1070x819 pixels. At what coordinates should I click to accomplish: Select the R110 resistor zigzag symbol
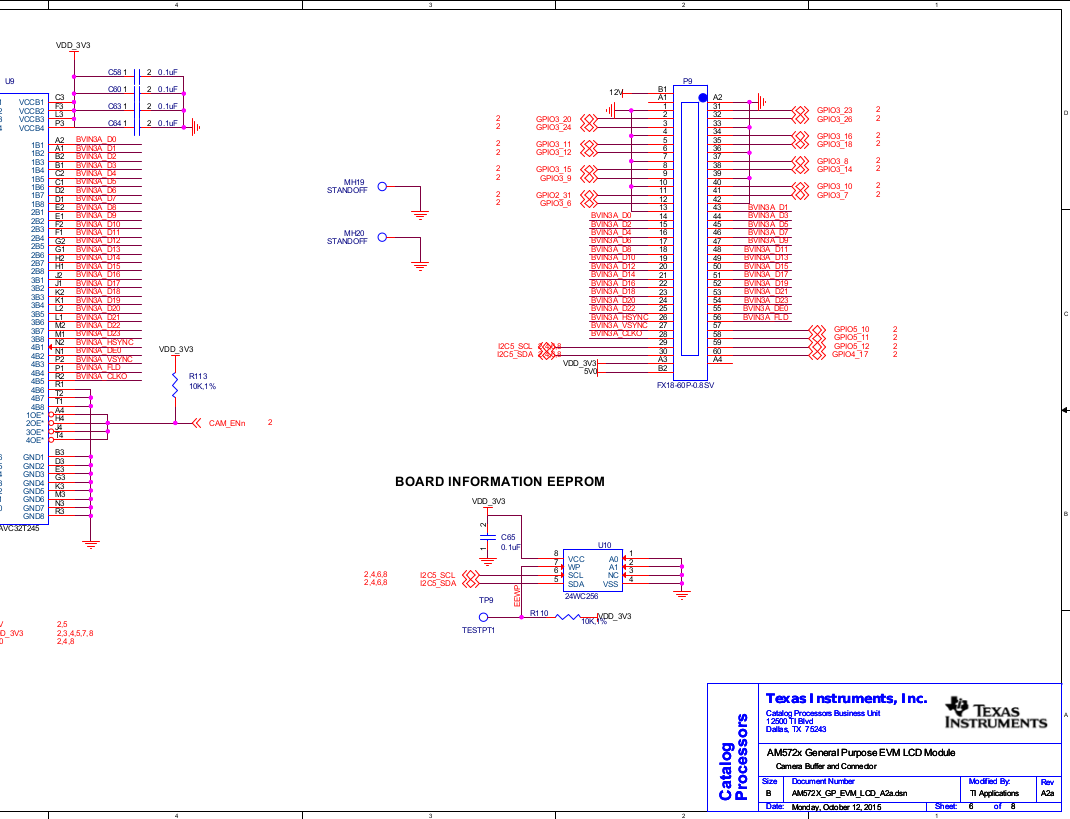(x=568, y=617)
